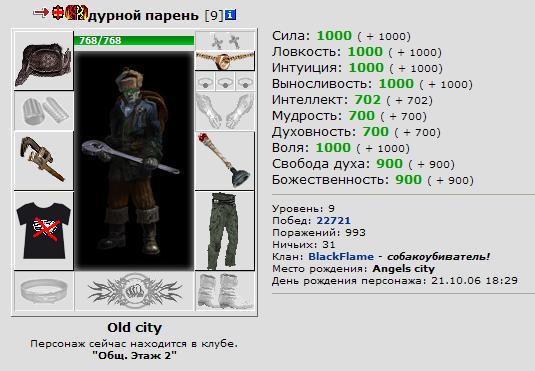Screen dimensions: 535x371
Task: Click the red arrow private message icon
Action: [x=41, y=13]
